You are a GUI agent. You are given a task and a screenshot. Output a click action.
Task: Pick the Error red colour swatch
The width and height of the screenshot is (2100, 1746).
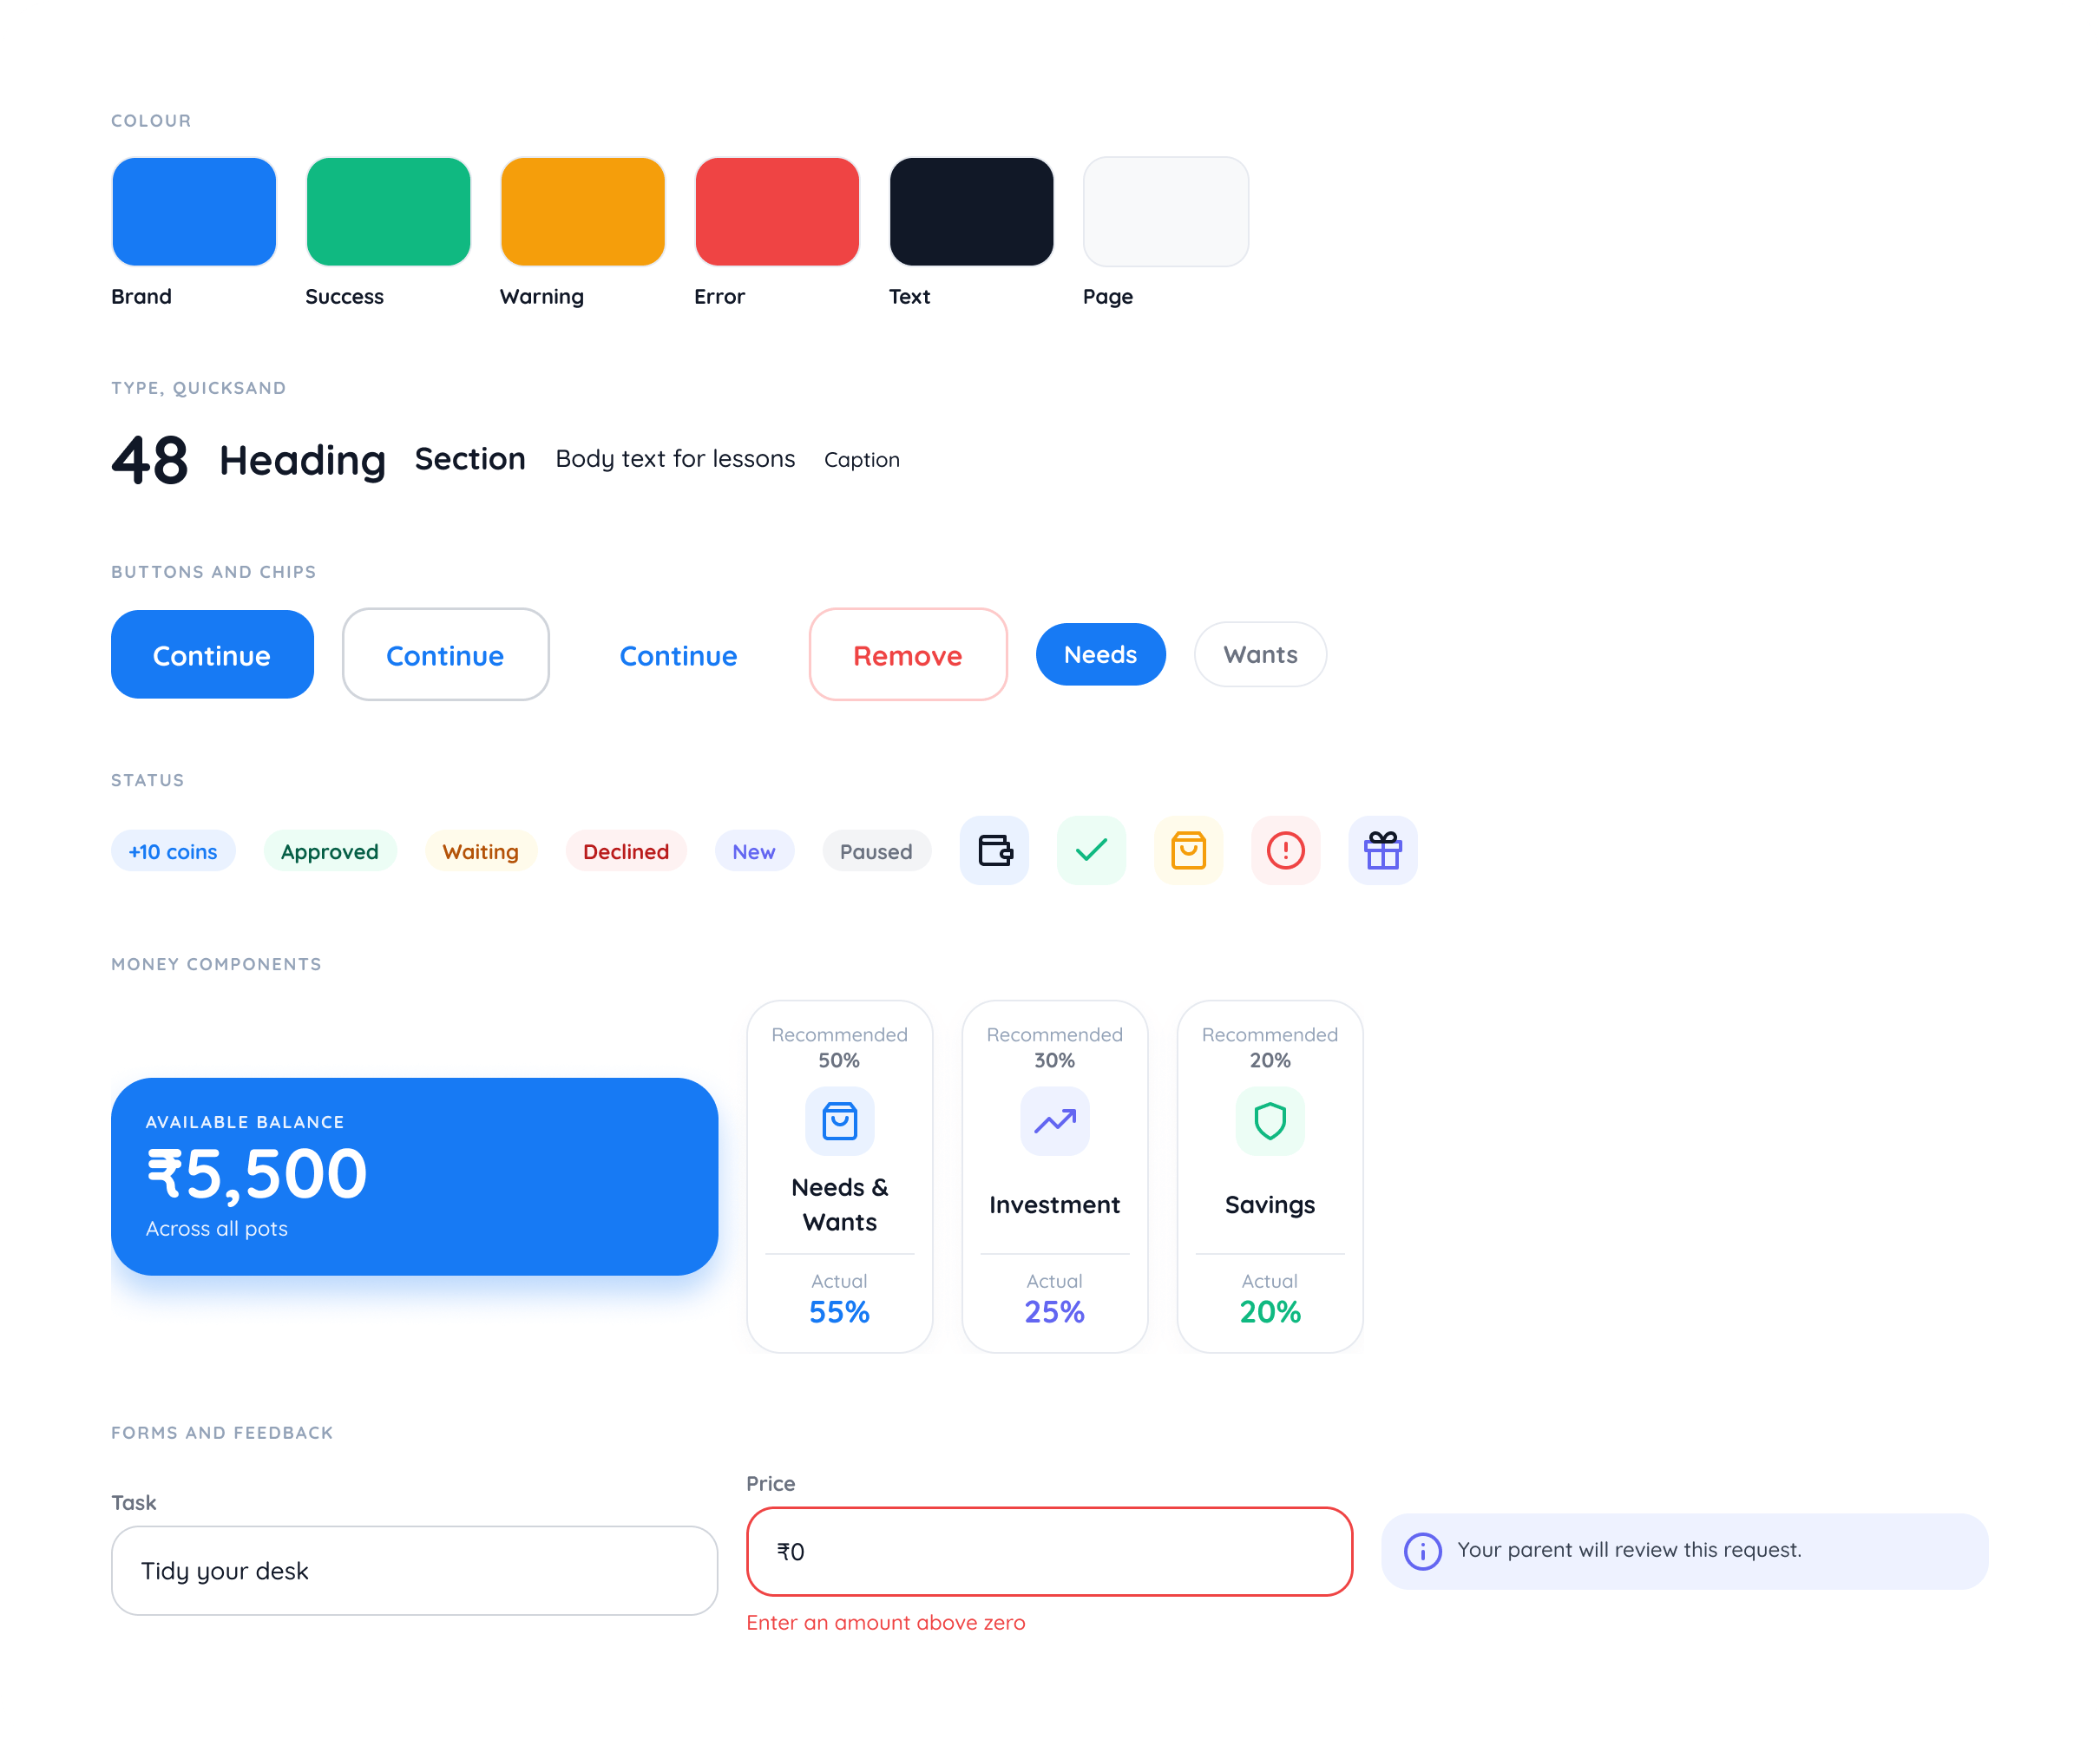click(777, 212)
